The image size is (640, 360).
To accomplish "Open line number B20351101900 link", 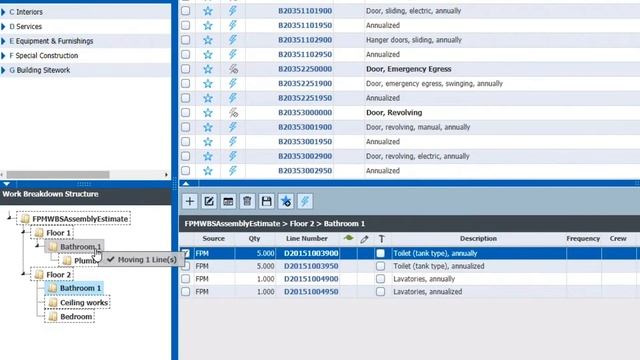I will tap(305, 11).
